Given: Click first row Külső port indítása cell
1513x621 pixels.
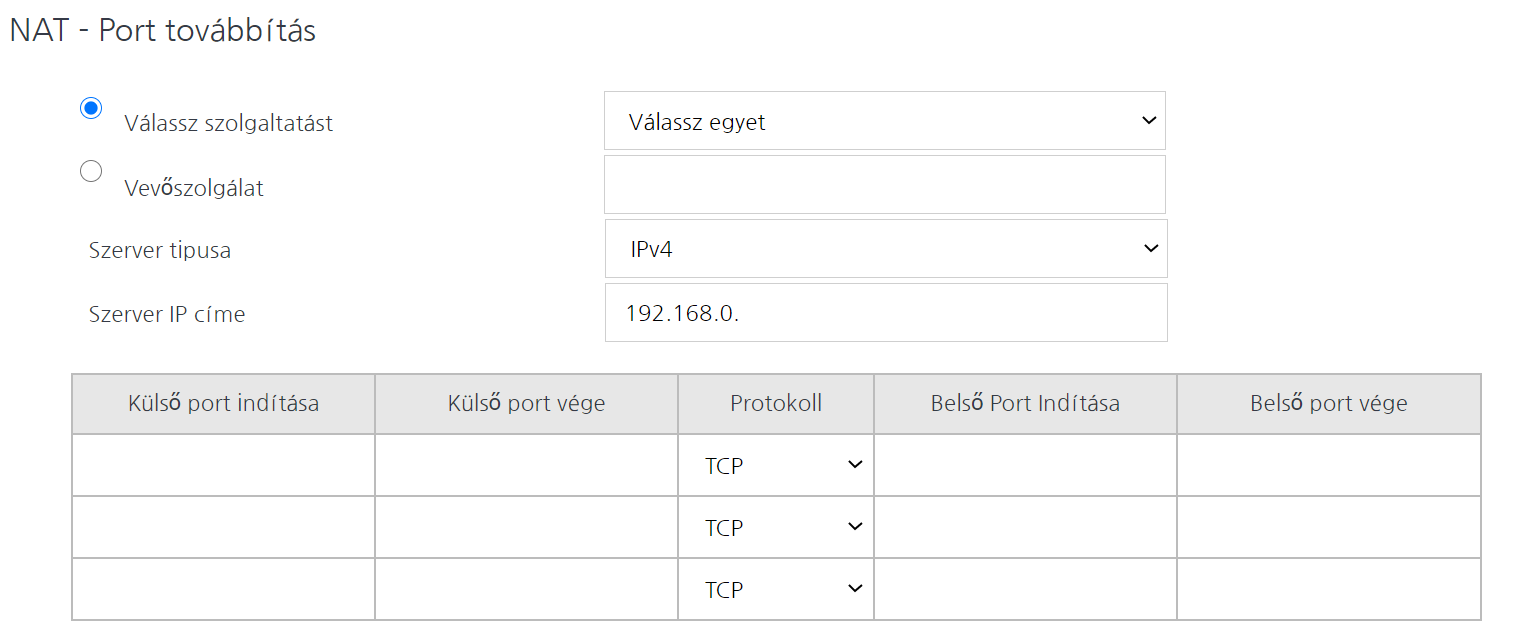Looking at the screenshot, I should point(224,465).
